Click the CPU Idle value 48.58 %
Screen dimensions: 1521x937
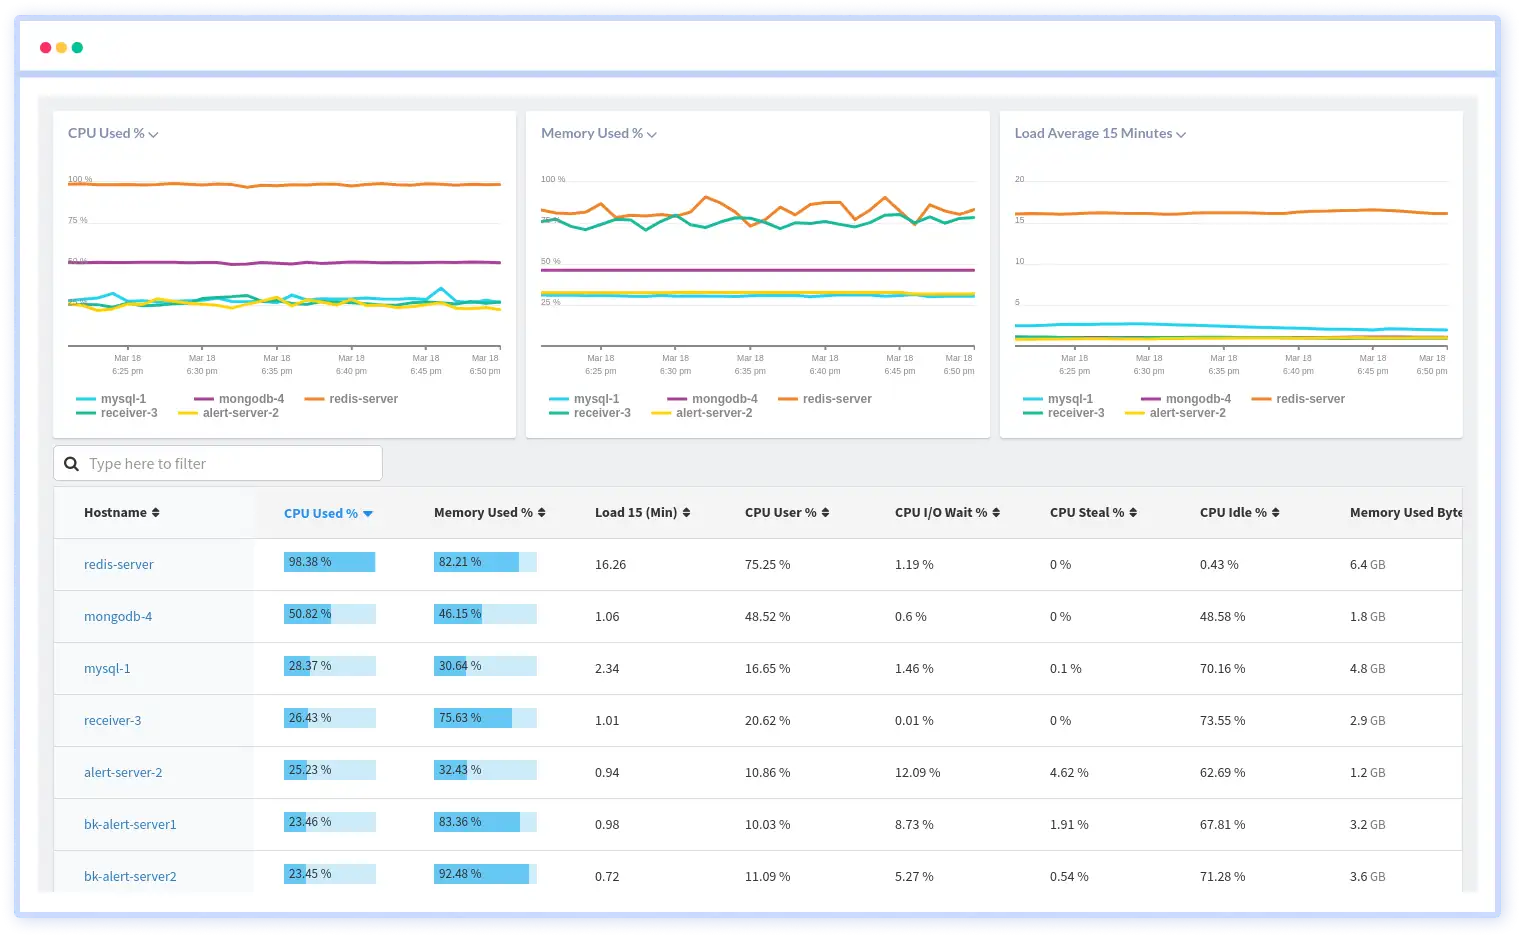1222,617
